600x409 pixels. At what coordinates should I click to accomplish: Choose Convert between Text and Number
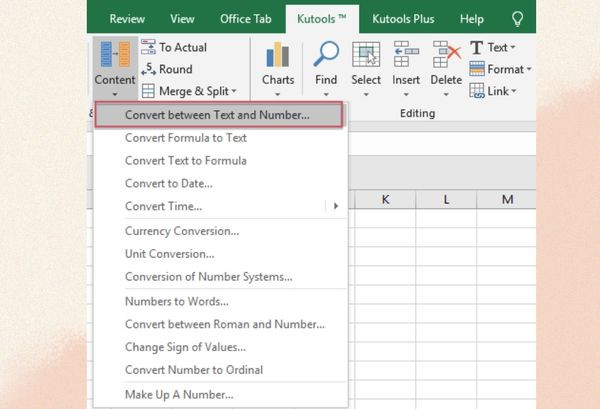(219, 115)
